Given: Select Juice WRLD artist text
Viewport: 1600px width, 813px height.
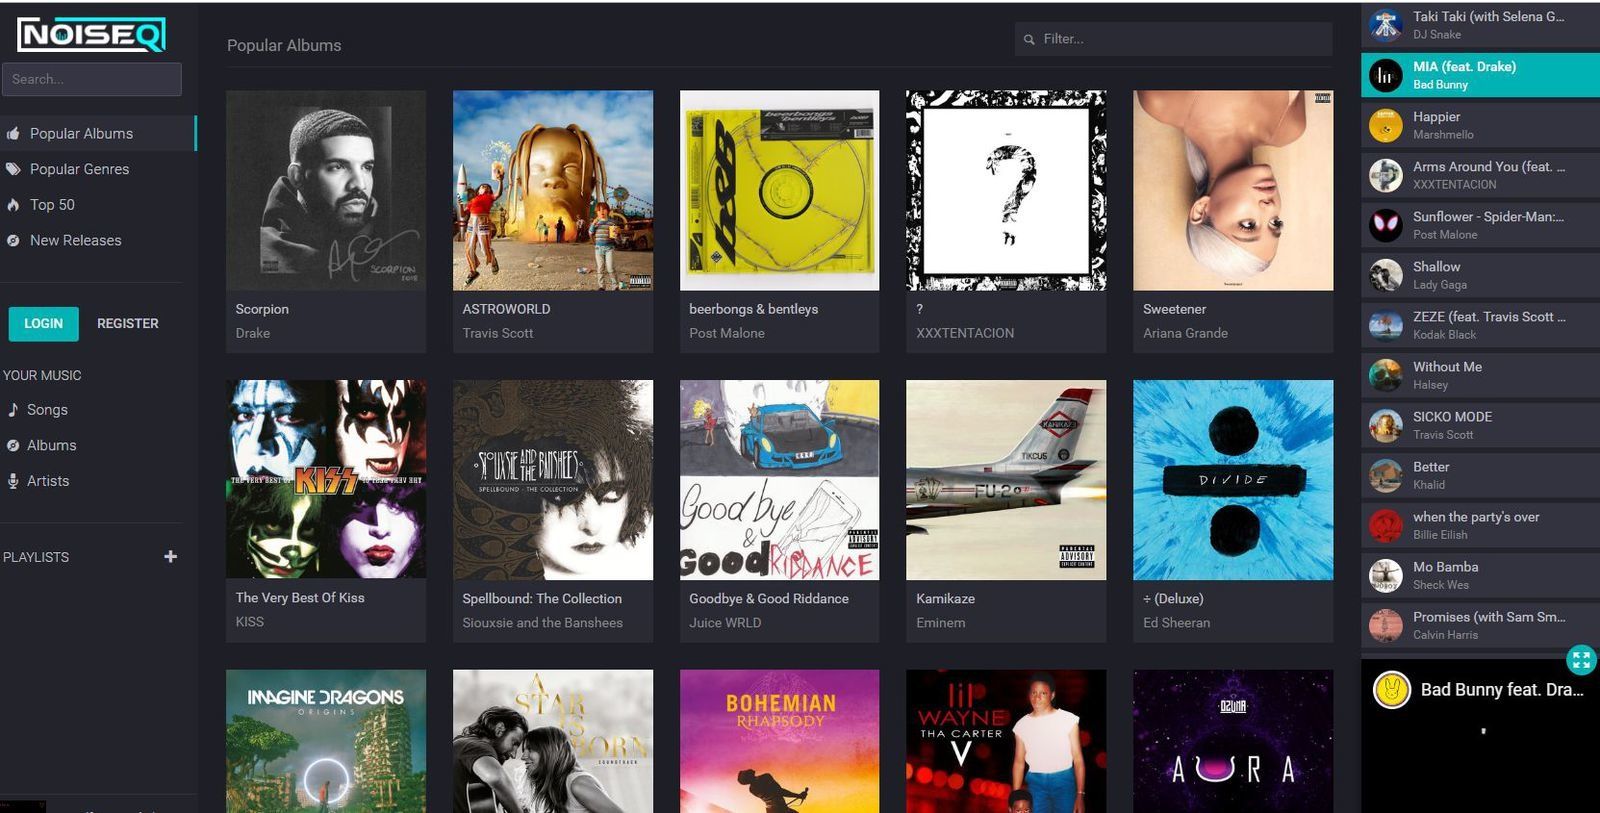Looking at the screenshot, I should coord(725,622).
